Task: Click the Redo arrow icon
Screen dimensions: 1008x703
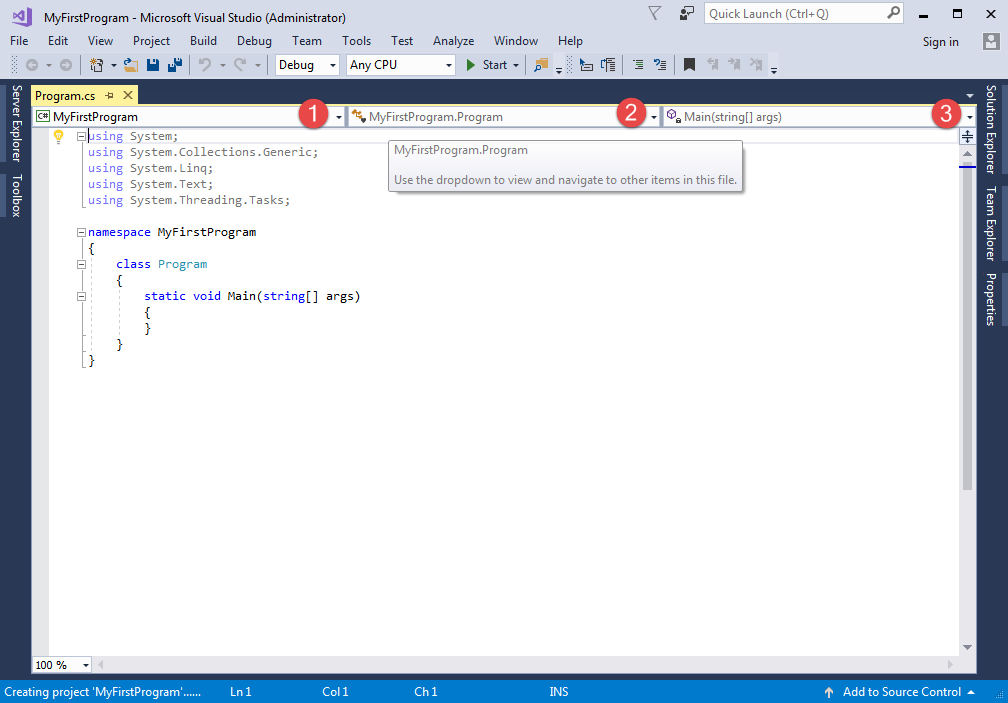Action: click(240, 65)
